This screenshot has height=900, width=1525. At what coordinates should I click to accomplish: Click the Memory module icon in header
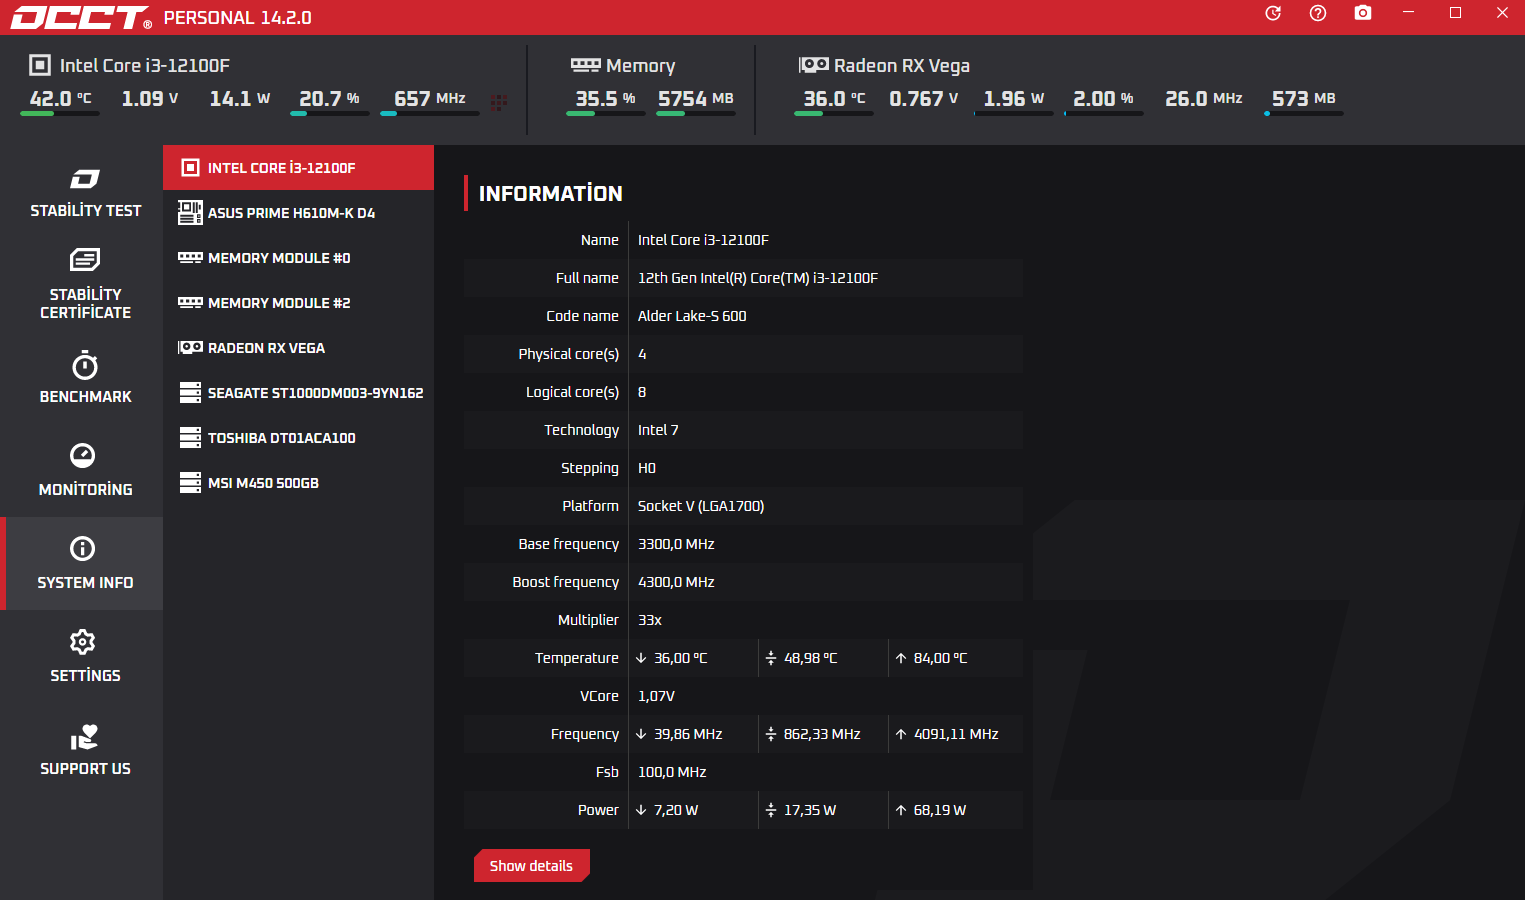tap(586, 65)
